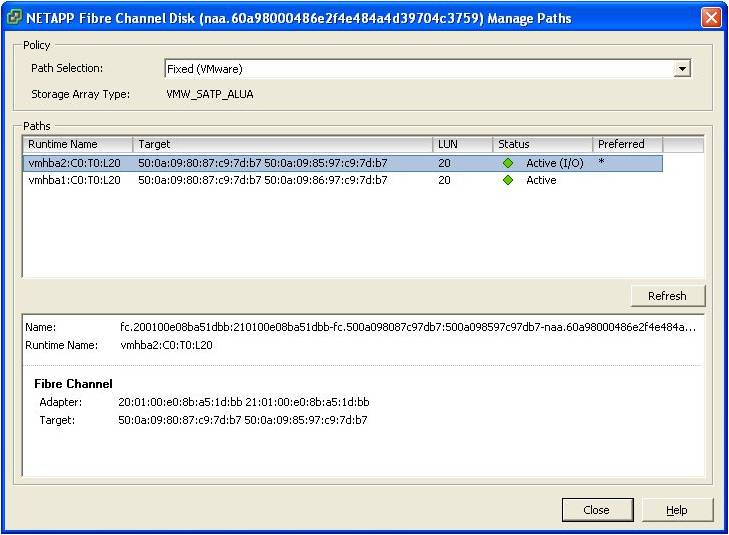729x535 pixels.
Task: Sort paths by Runtime Name column header
Action: 78,145
